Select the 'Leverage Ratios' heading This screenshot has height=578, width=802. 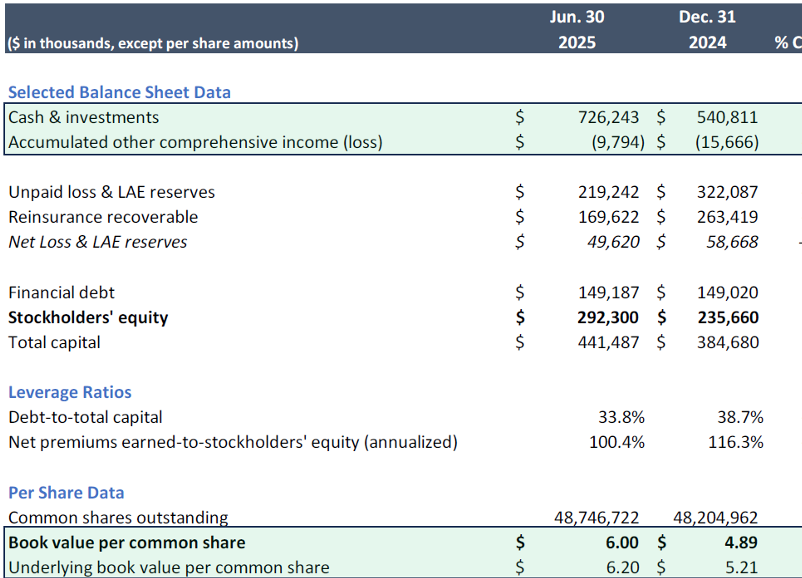point(70,392)
